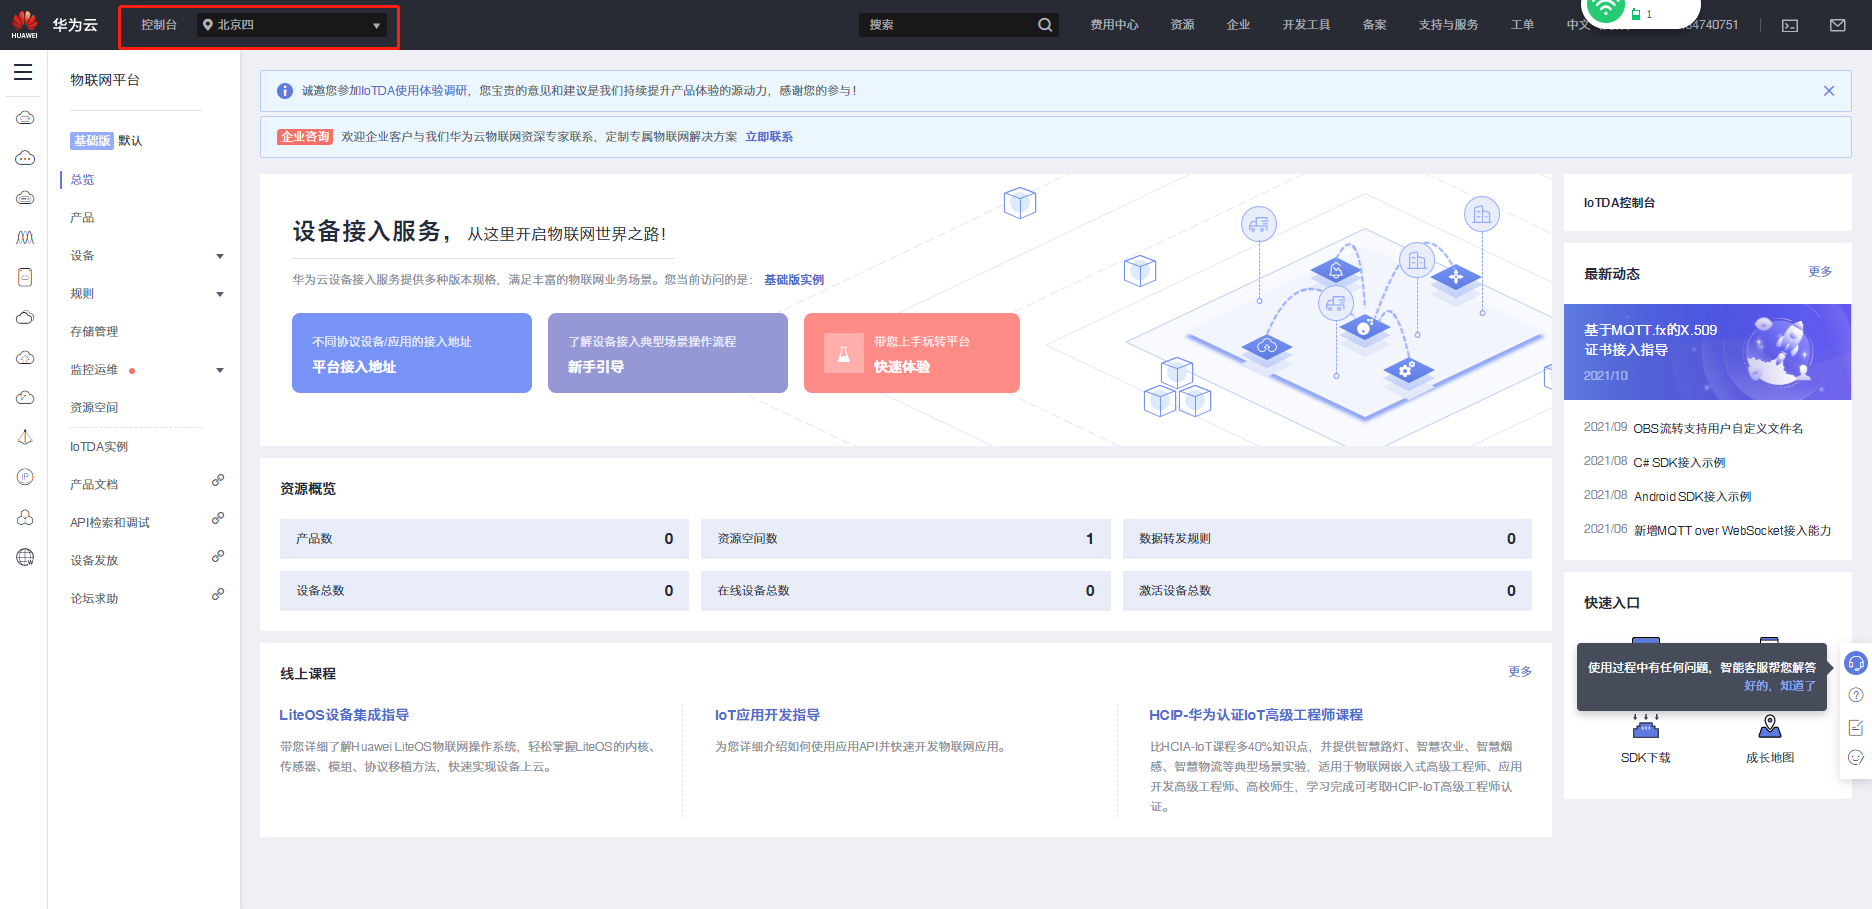
Task: Expand the 监控运维 sidebar submenu arrow
Action: point(220,371)
